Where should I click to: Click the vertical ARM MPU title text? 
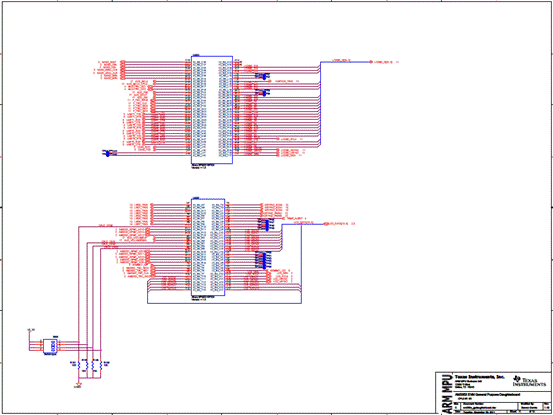pyautogui.click(x=446, y=393)
